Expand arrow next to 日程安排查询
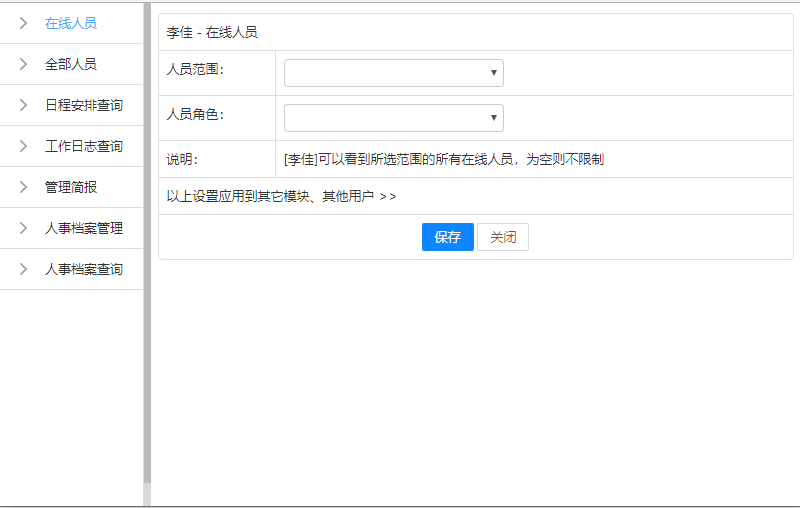 click(23, 105)
